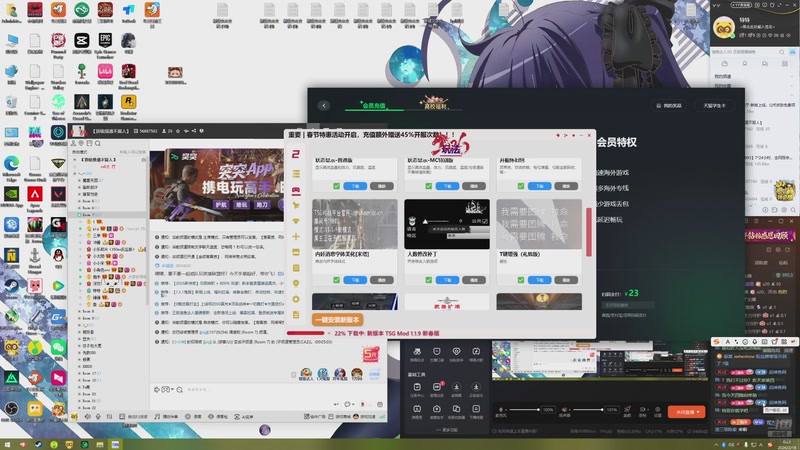The image size is (800, 450).
Task: Open the tool icon with red notification badge
Action: click(x=437, y=389)
